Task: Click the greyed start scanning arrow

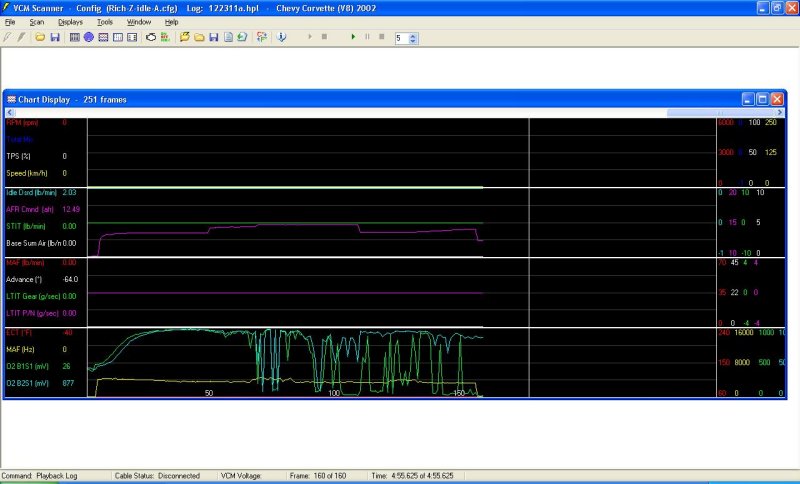Action: coord(310,37)
